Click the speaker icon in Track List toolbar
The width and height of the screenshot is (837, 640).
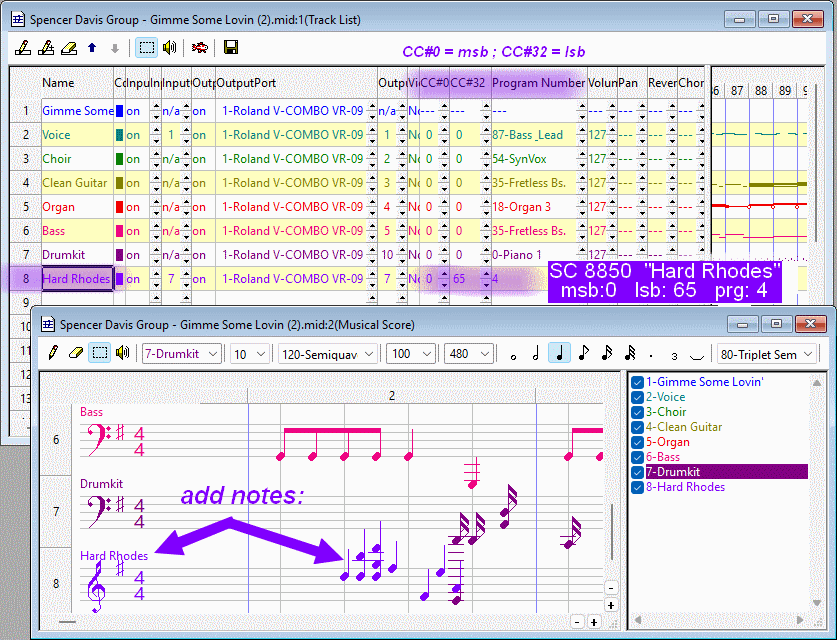(x=169, y=48)
